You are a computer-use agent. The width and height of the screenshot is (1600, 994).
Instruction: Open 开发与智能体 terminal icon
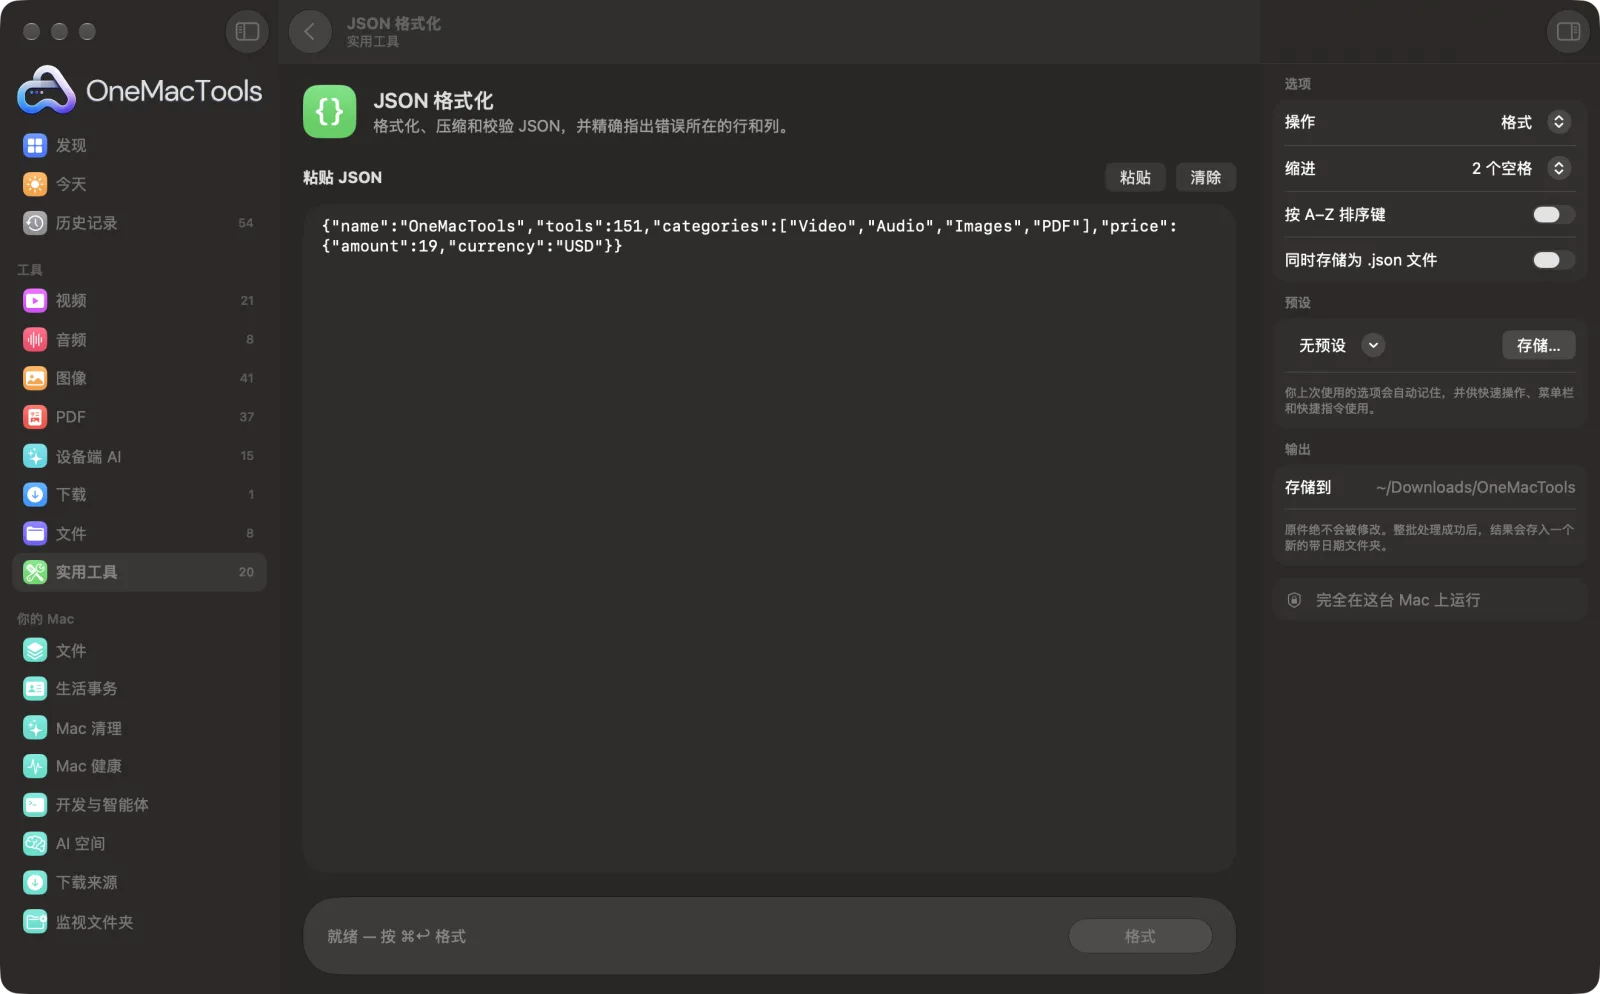[x=35, y=805]
